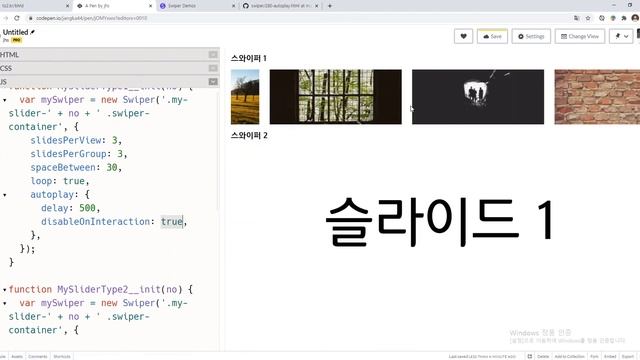Close the GitHub swiper tab
The width and height of the screenshot is (640, 360).
tap(317, 6)
